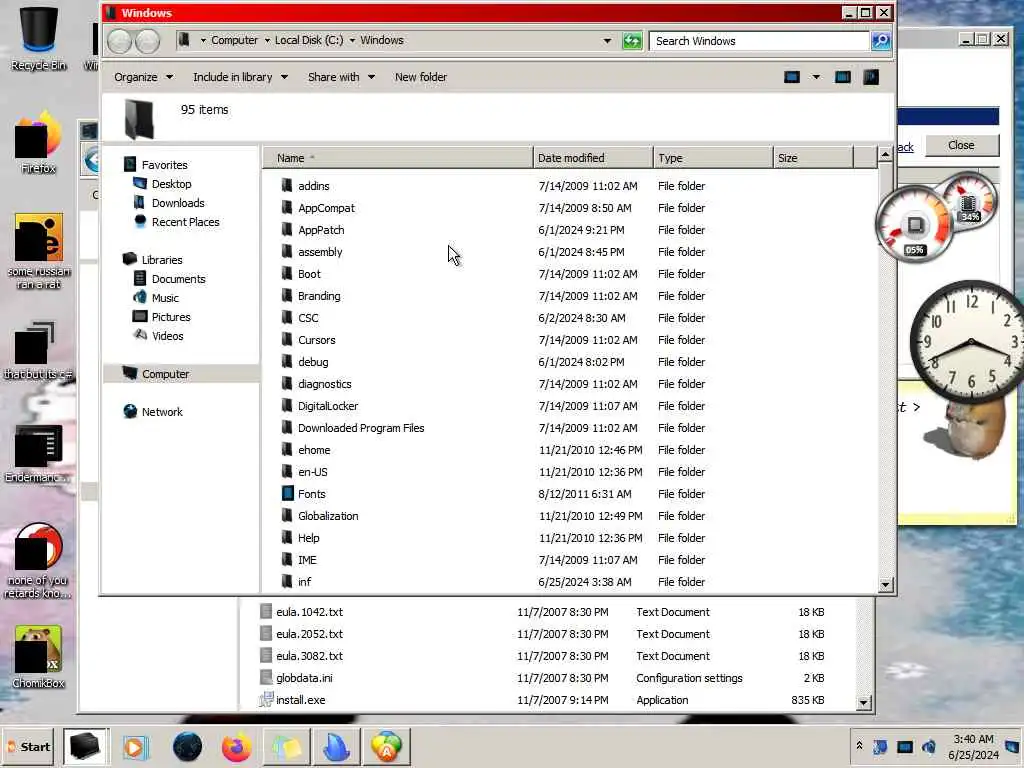Expand address bar history dropdown

607,40
